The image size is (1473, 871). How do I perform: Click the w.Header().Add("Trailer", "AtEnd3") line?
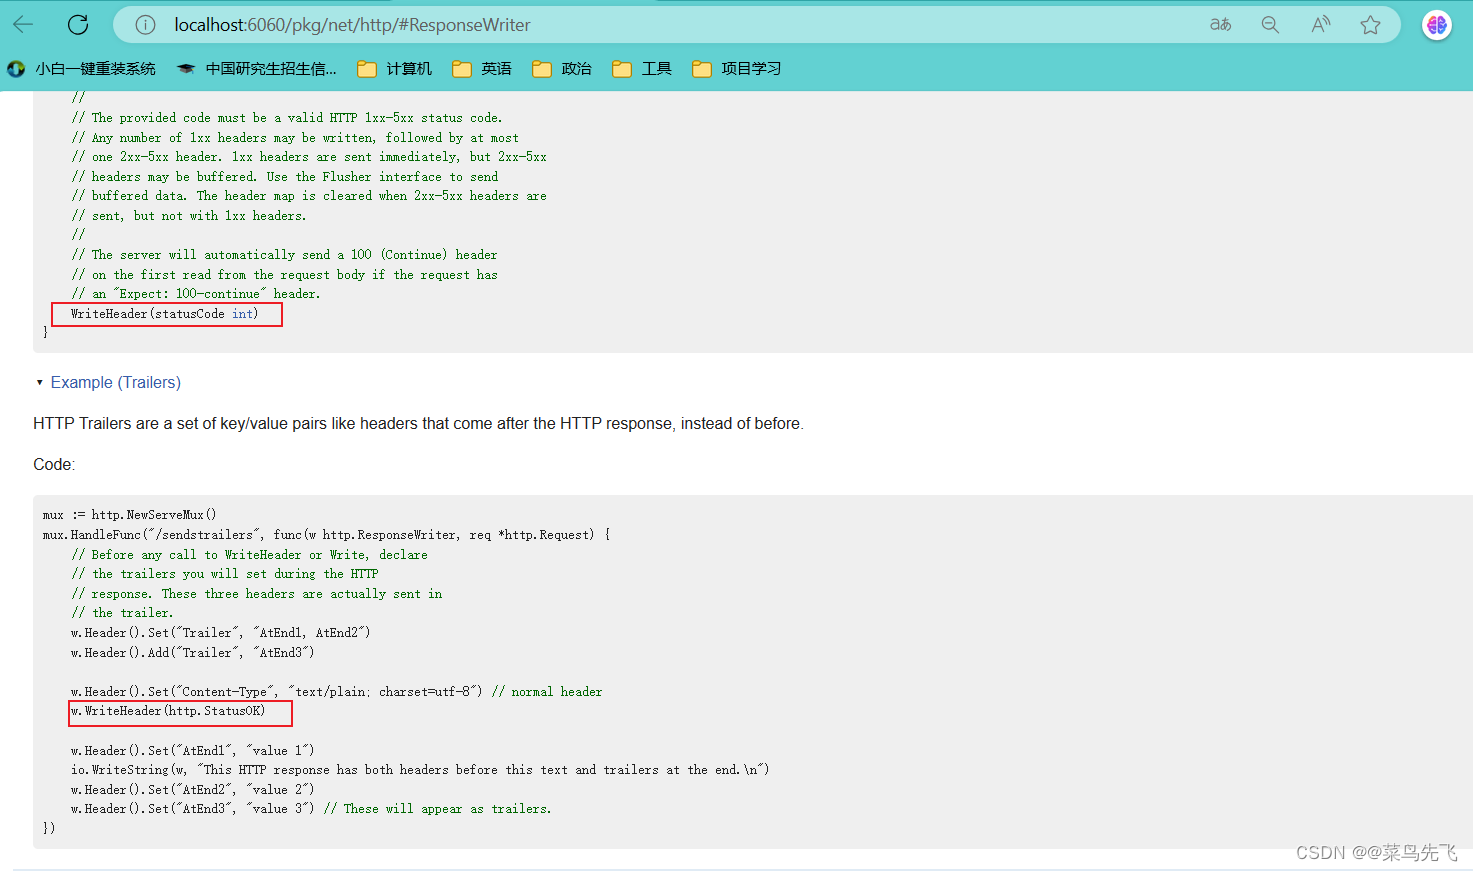(193, 653)
